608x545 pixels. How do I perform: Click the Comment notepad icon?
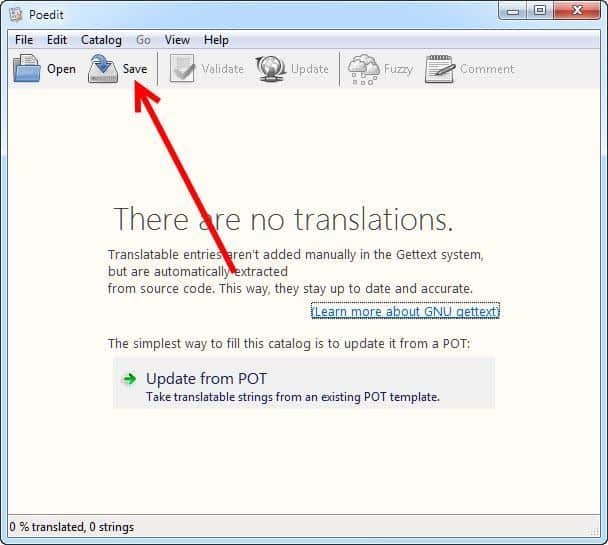[440, 69]
